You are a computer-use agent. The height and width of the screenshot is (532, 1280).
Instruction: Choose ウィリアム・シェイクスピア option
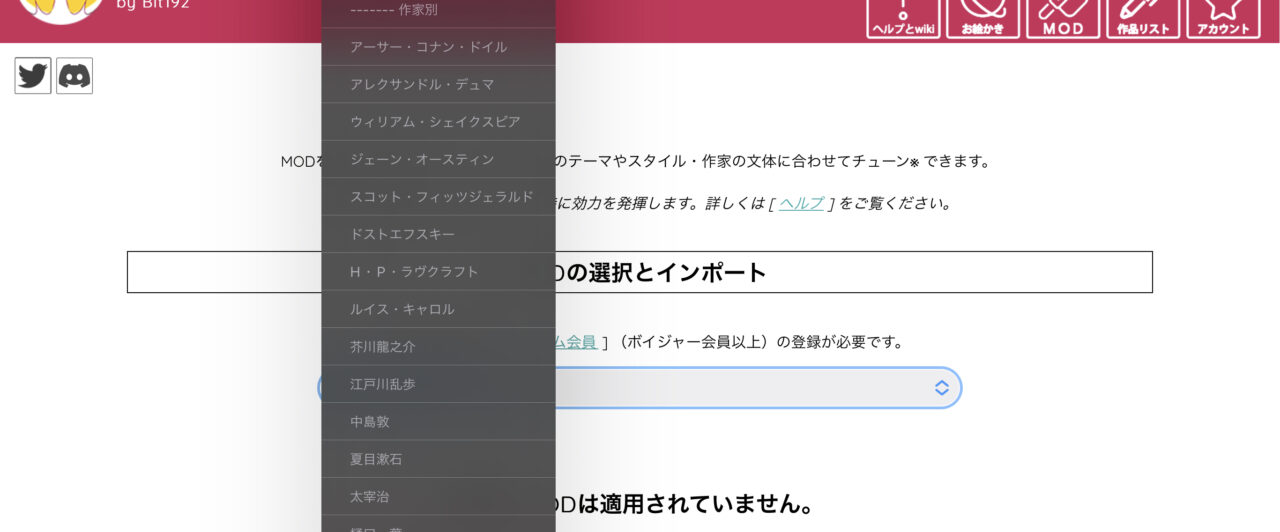point(438,122)
